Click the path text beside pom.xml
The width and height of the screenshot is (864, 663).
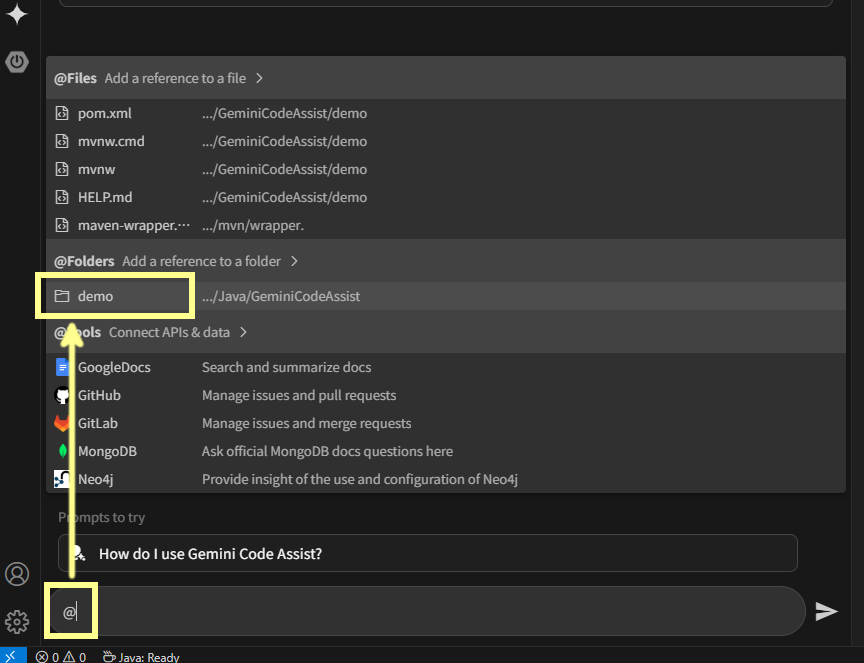(x=284, y=113)
